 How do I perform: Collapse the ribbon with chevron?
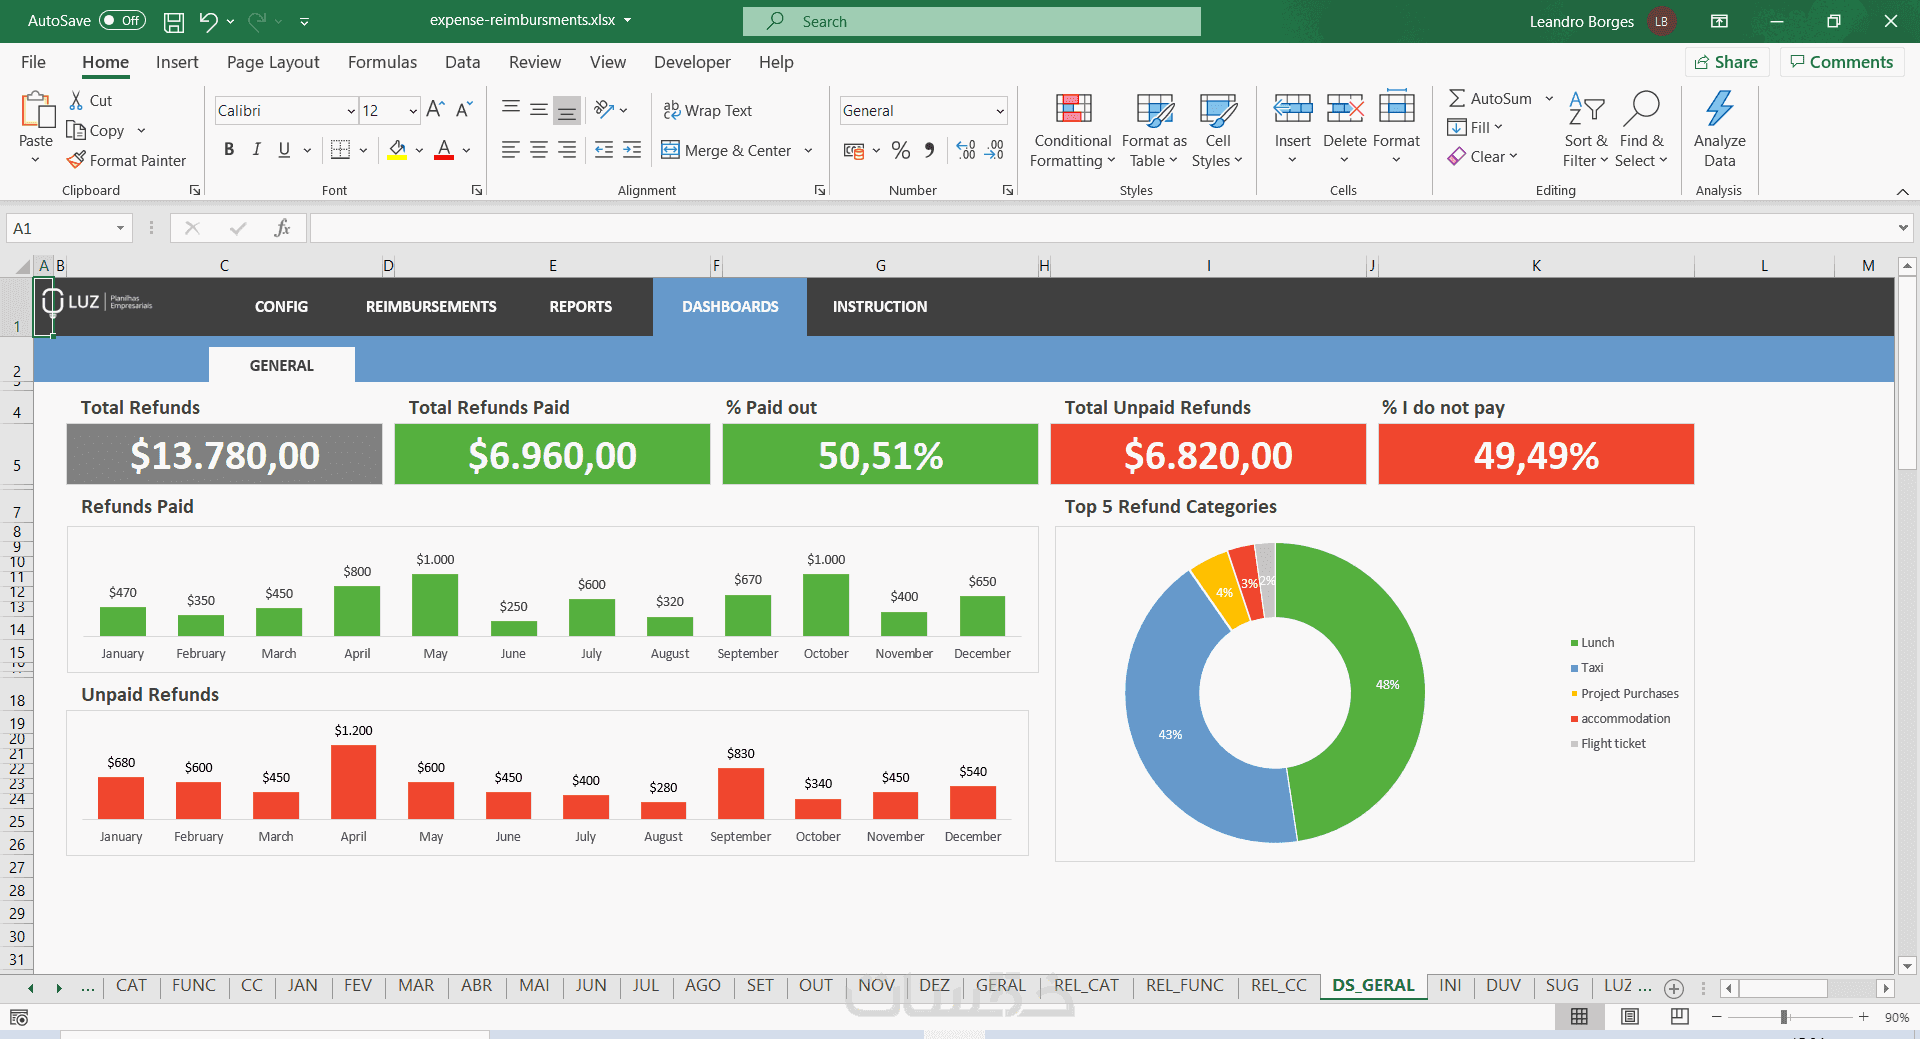tap(1902, 191)
